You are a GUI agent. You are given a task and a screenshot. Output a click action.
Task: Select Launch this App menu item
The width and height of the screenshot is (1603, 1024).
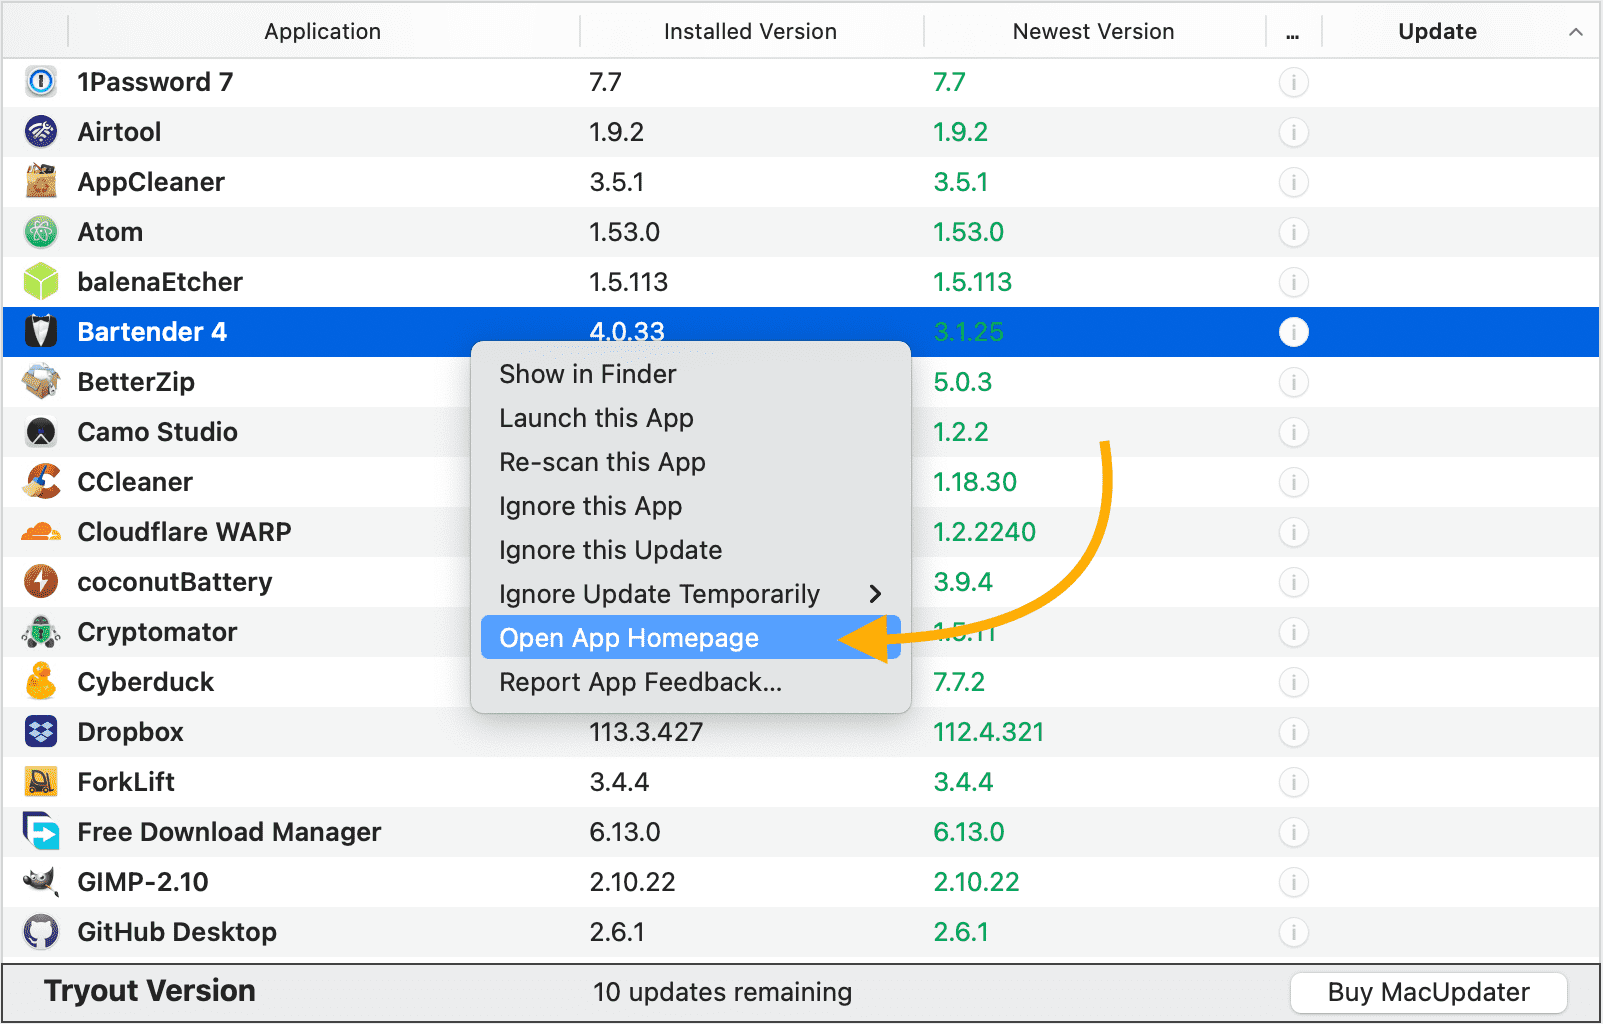pos(690,418)
